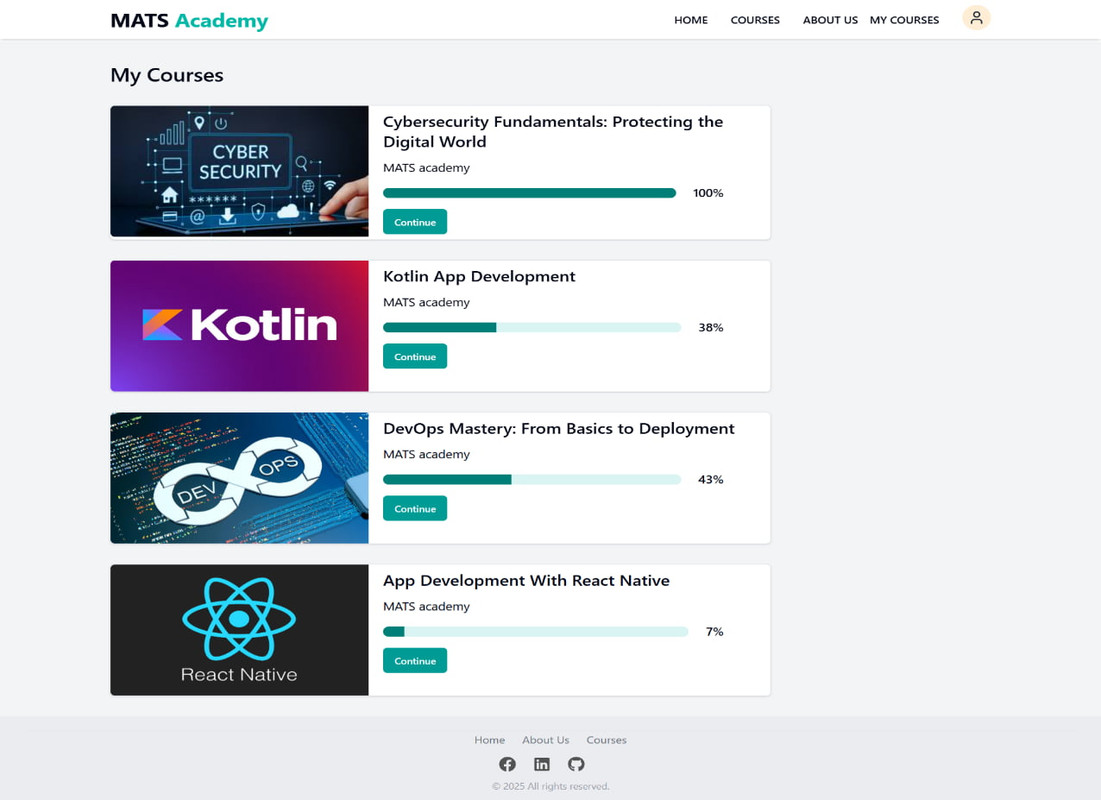
Task: Click 'MATS academy' under the Kotlin course
Action: (426, 302)
